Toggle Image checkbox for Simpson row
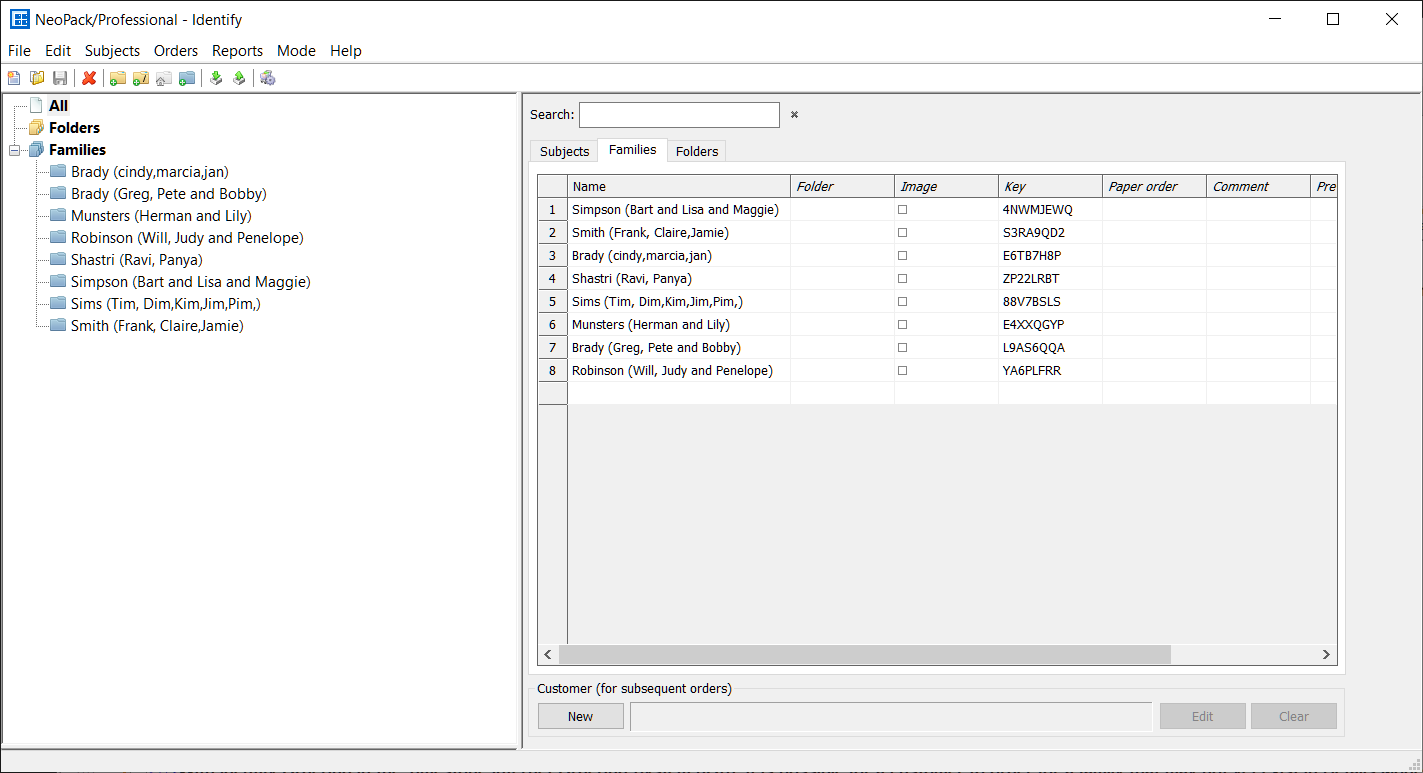This screenshot has width=1423, height=773. coord(902,210)
